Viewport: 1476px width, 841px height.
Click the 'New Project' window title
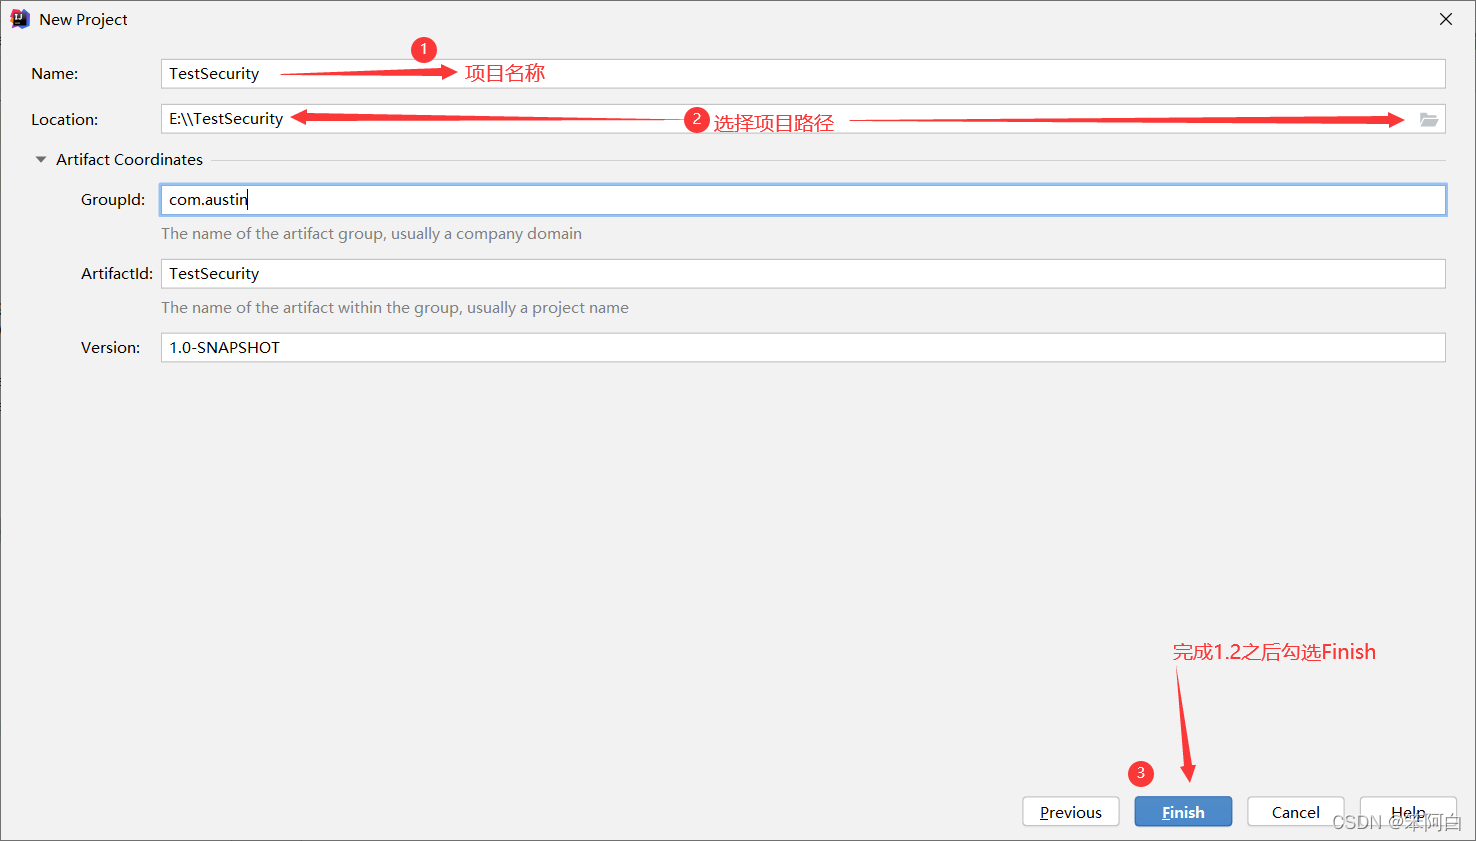click(x=83, y=20)
